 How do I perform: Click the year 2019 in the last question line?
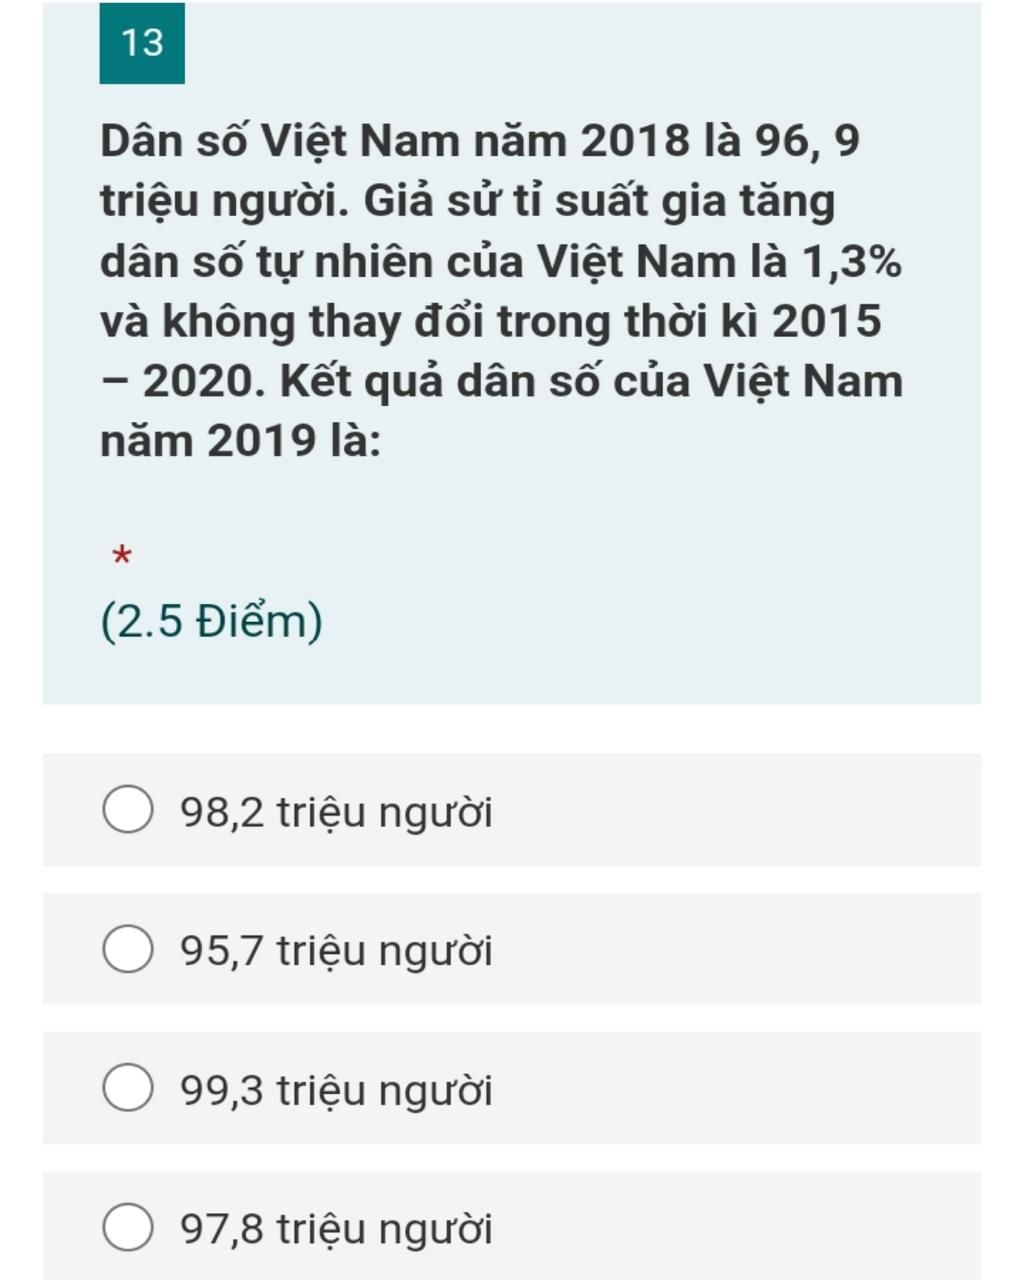pyautogui.click(x=262, y=440)
